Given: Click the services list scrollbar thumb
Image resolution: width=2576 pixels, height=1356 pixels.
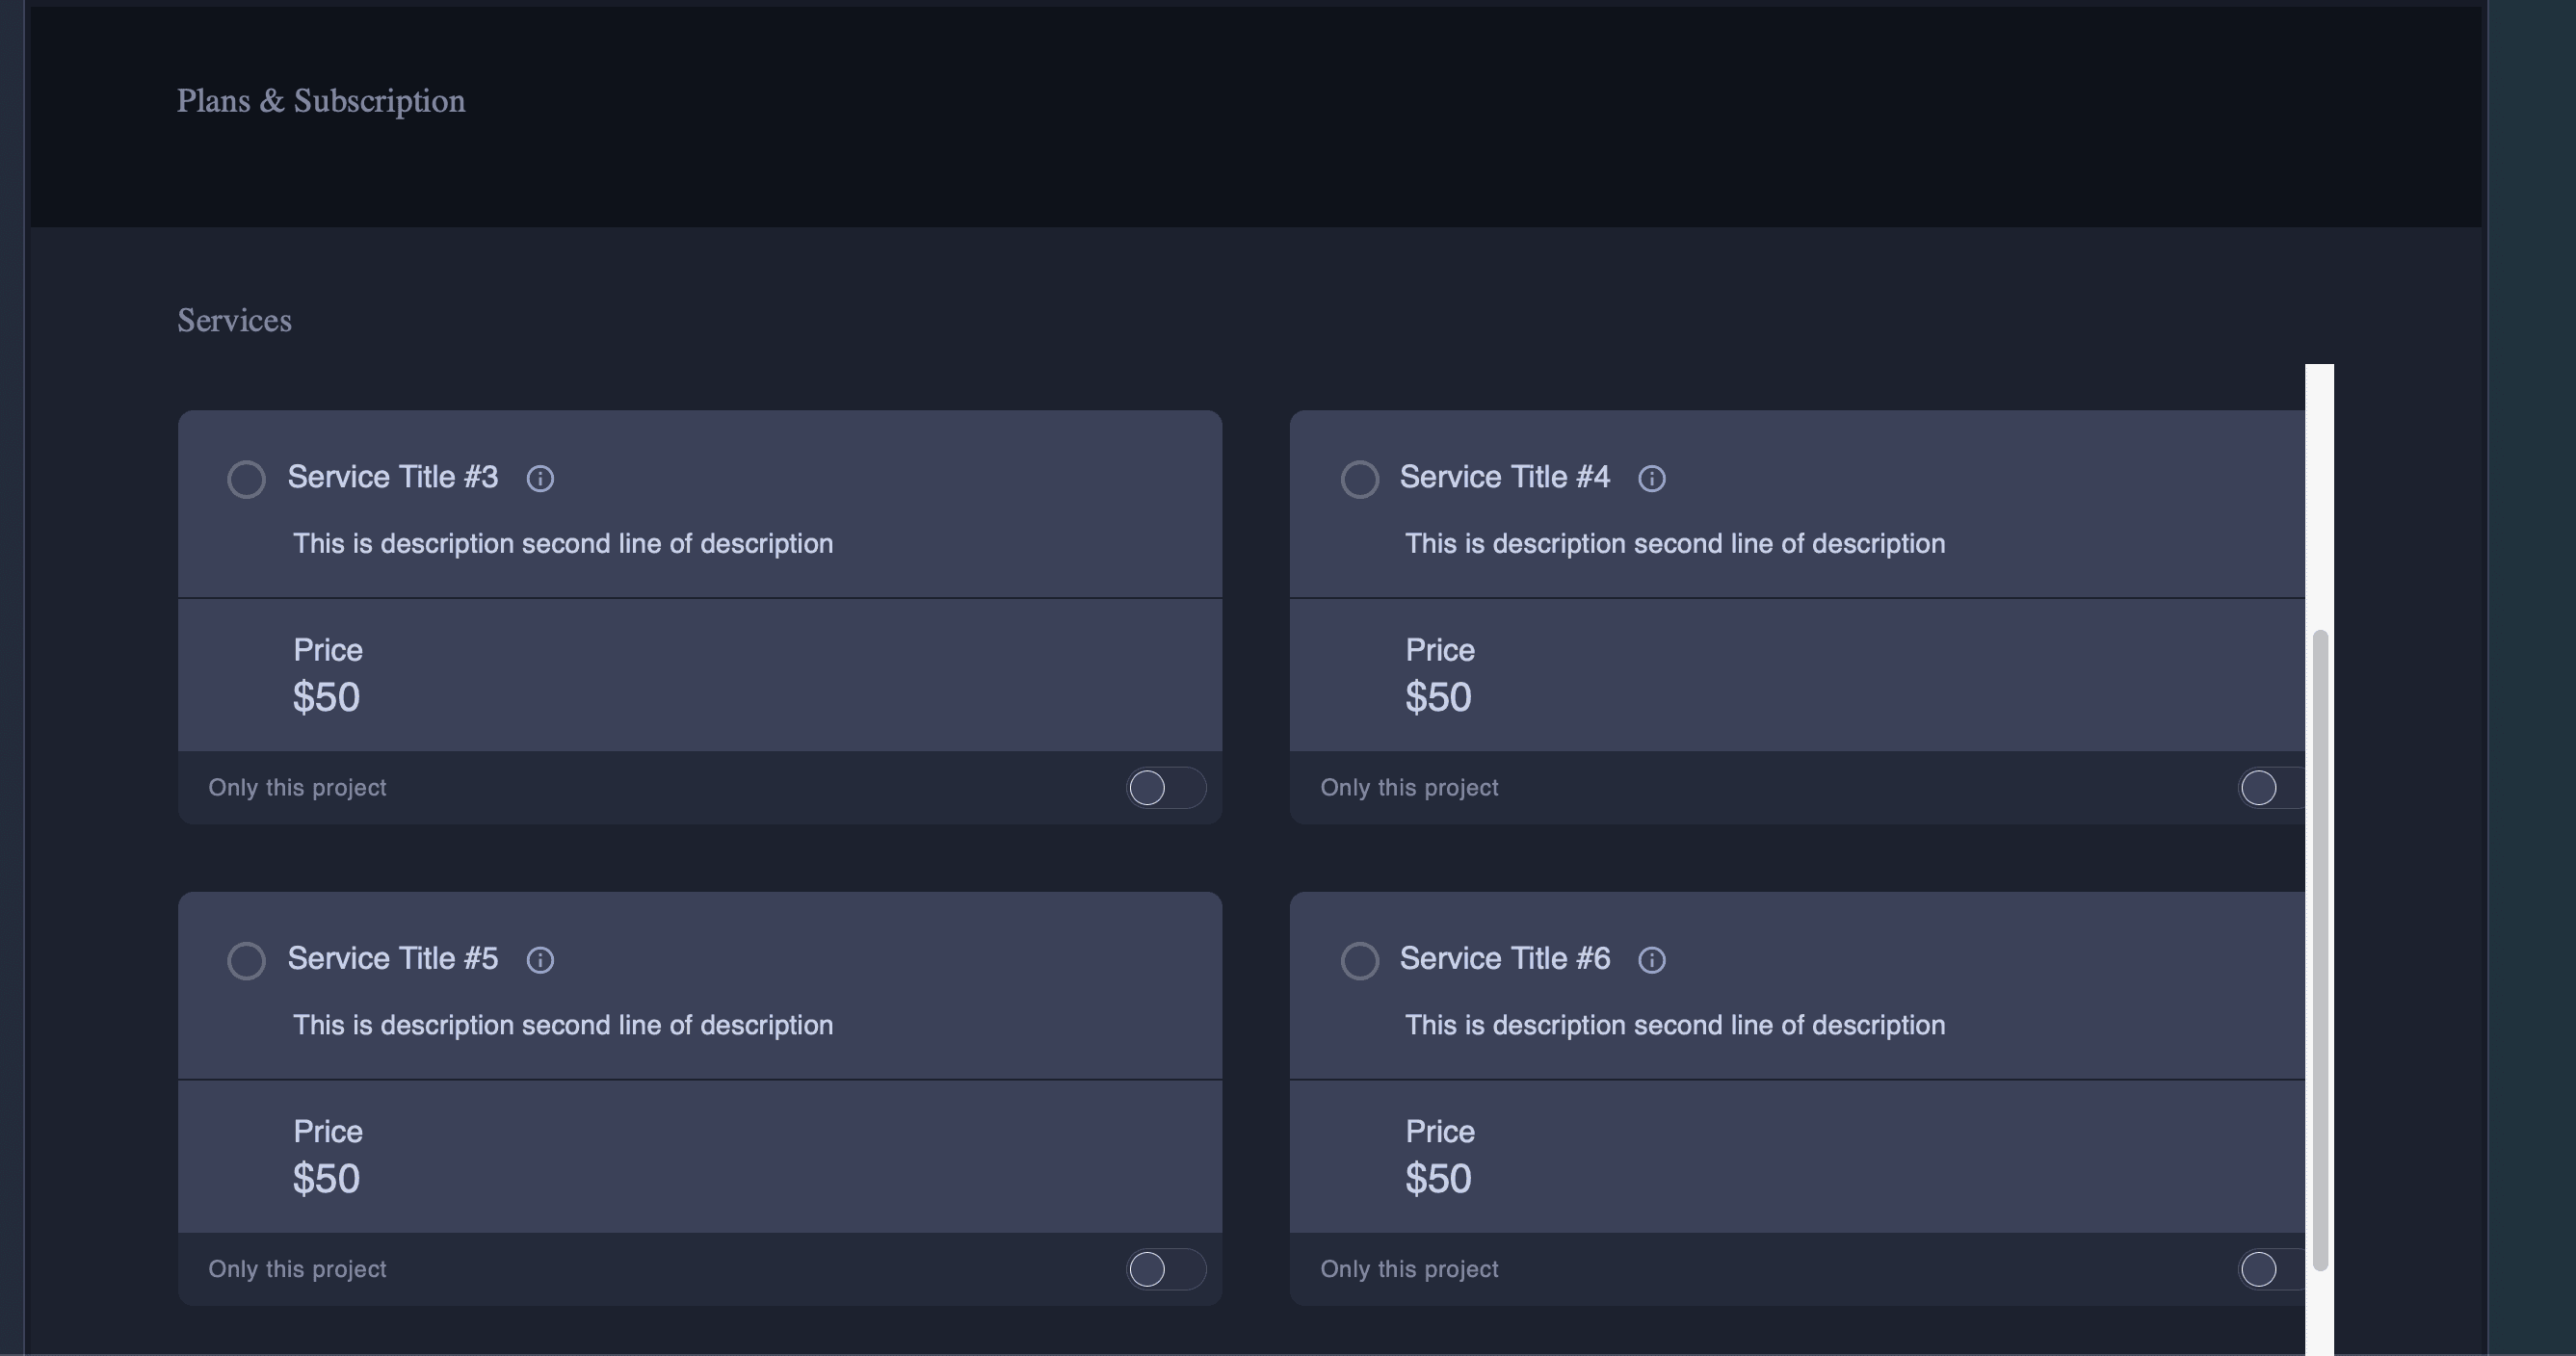Looking at the screenshot, I should pos(2320,950).
